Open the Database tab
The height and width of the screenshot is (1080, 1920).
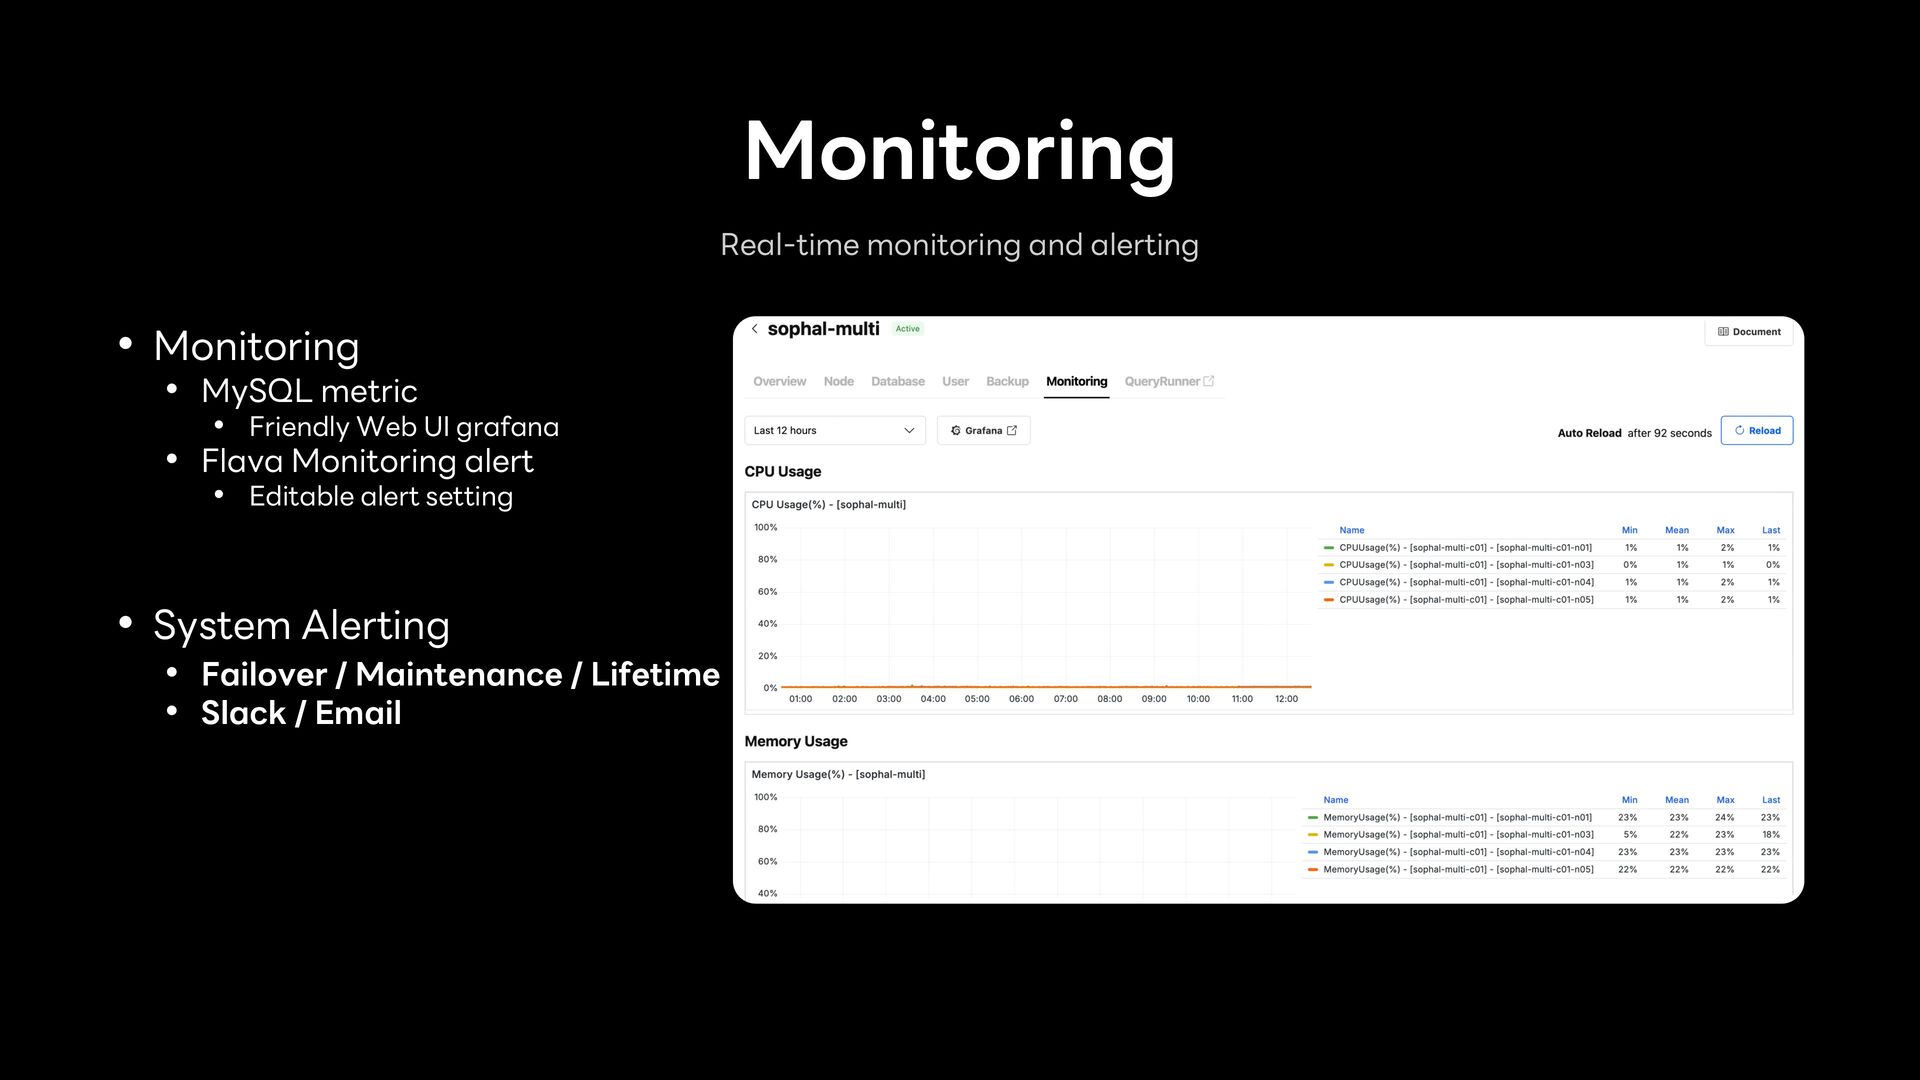pos(897,382)
